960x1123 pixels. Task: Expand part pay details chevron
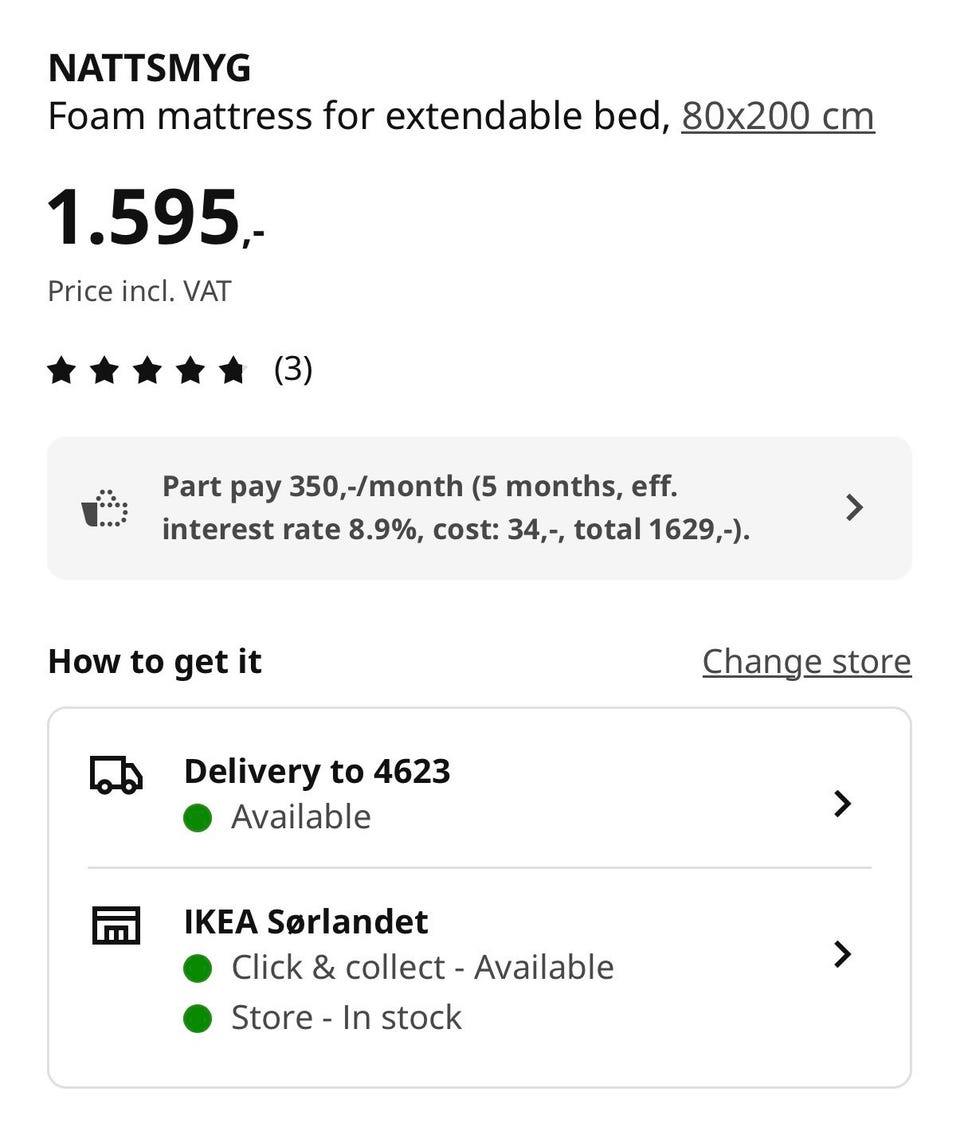854,508
